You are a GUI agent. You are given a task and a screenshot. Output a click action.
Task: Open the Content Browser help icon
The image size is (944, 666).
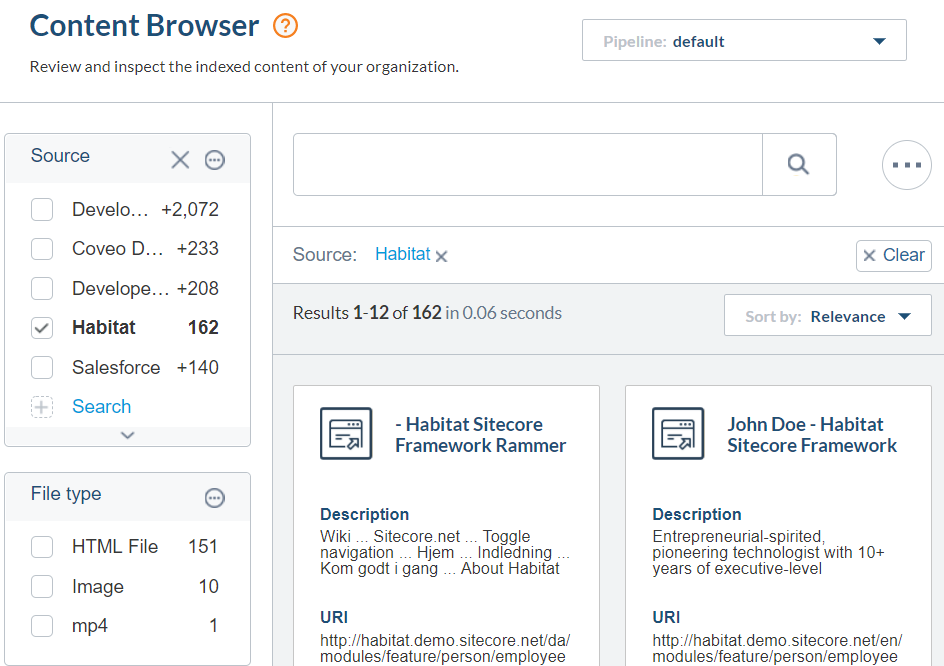point(286,25)
